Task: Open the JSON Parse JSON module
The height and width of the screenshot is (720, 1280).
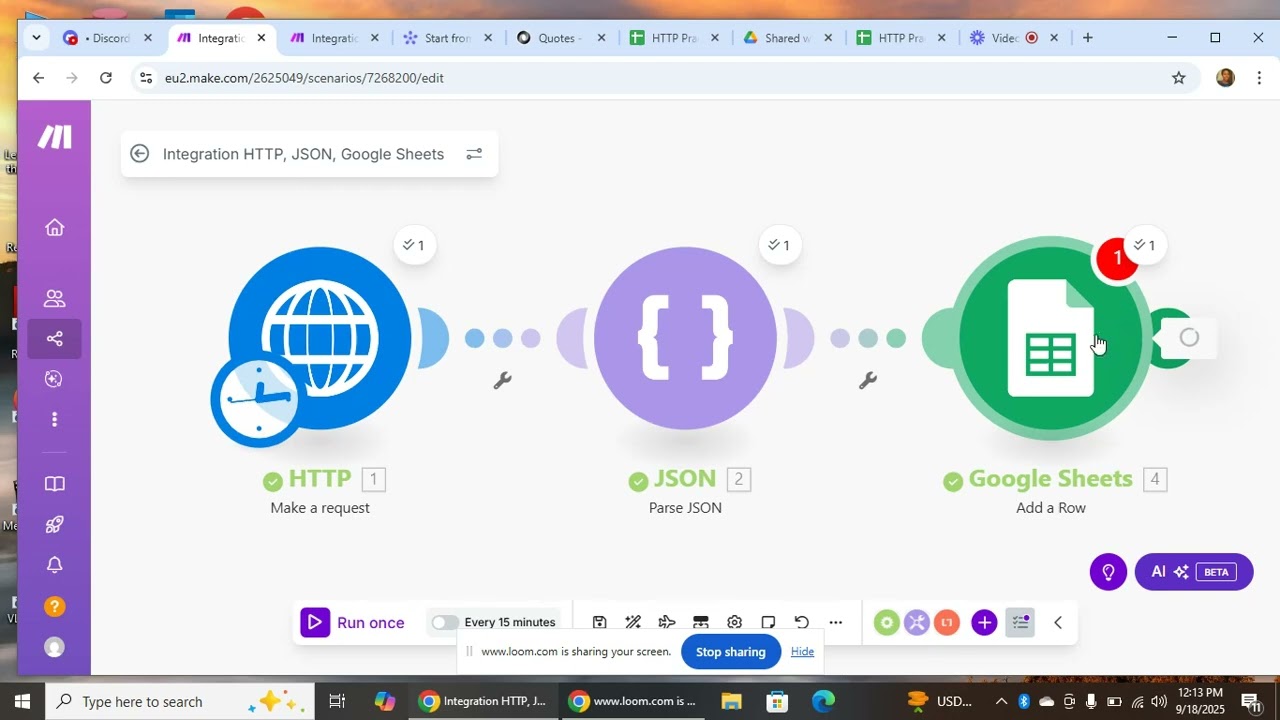Action: click(x=685, y=338)
